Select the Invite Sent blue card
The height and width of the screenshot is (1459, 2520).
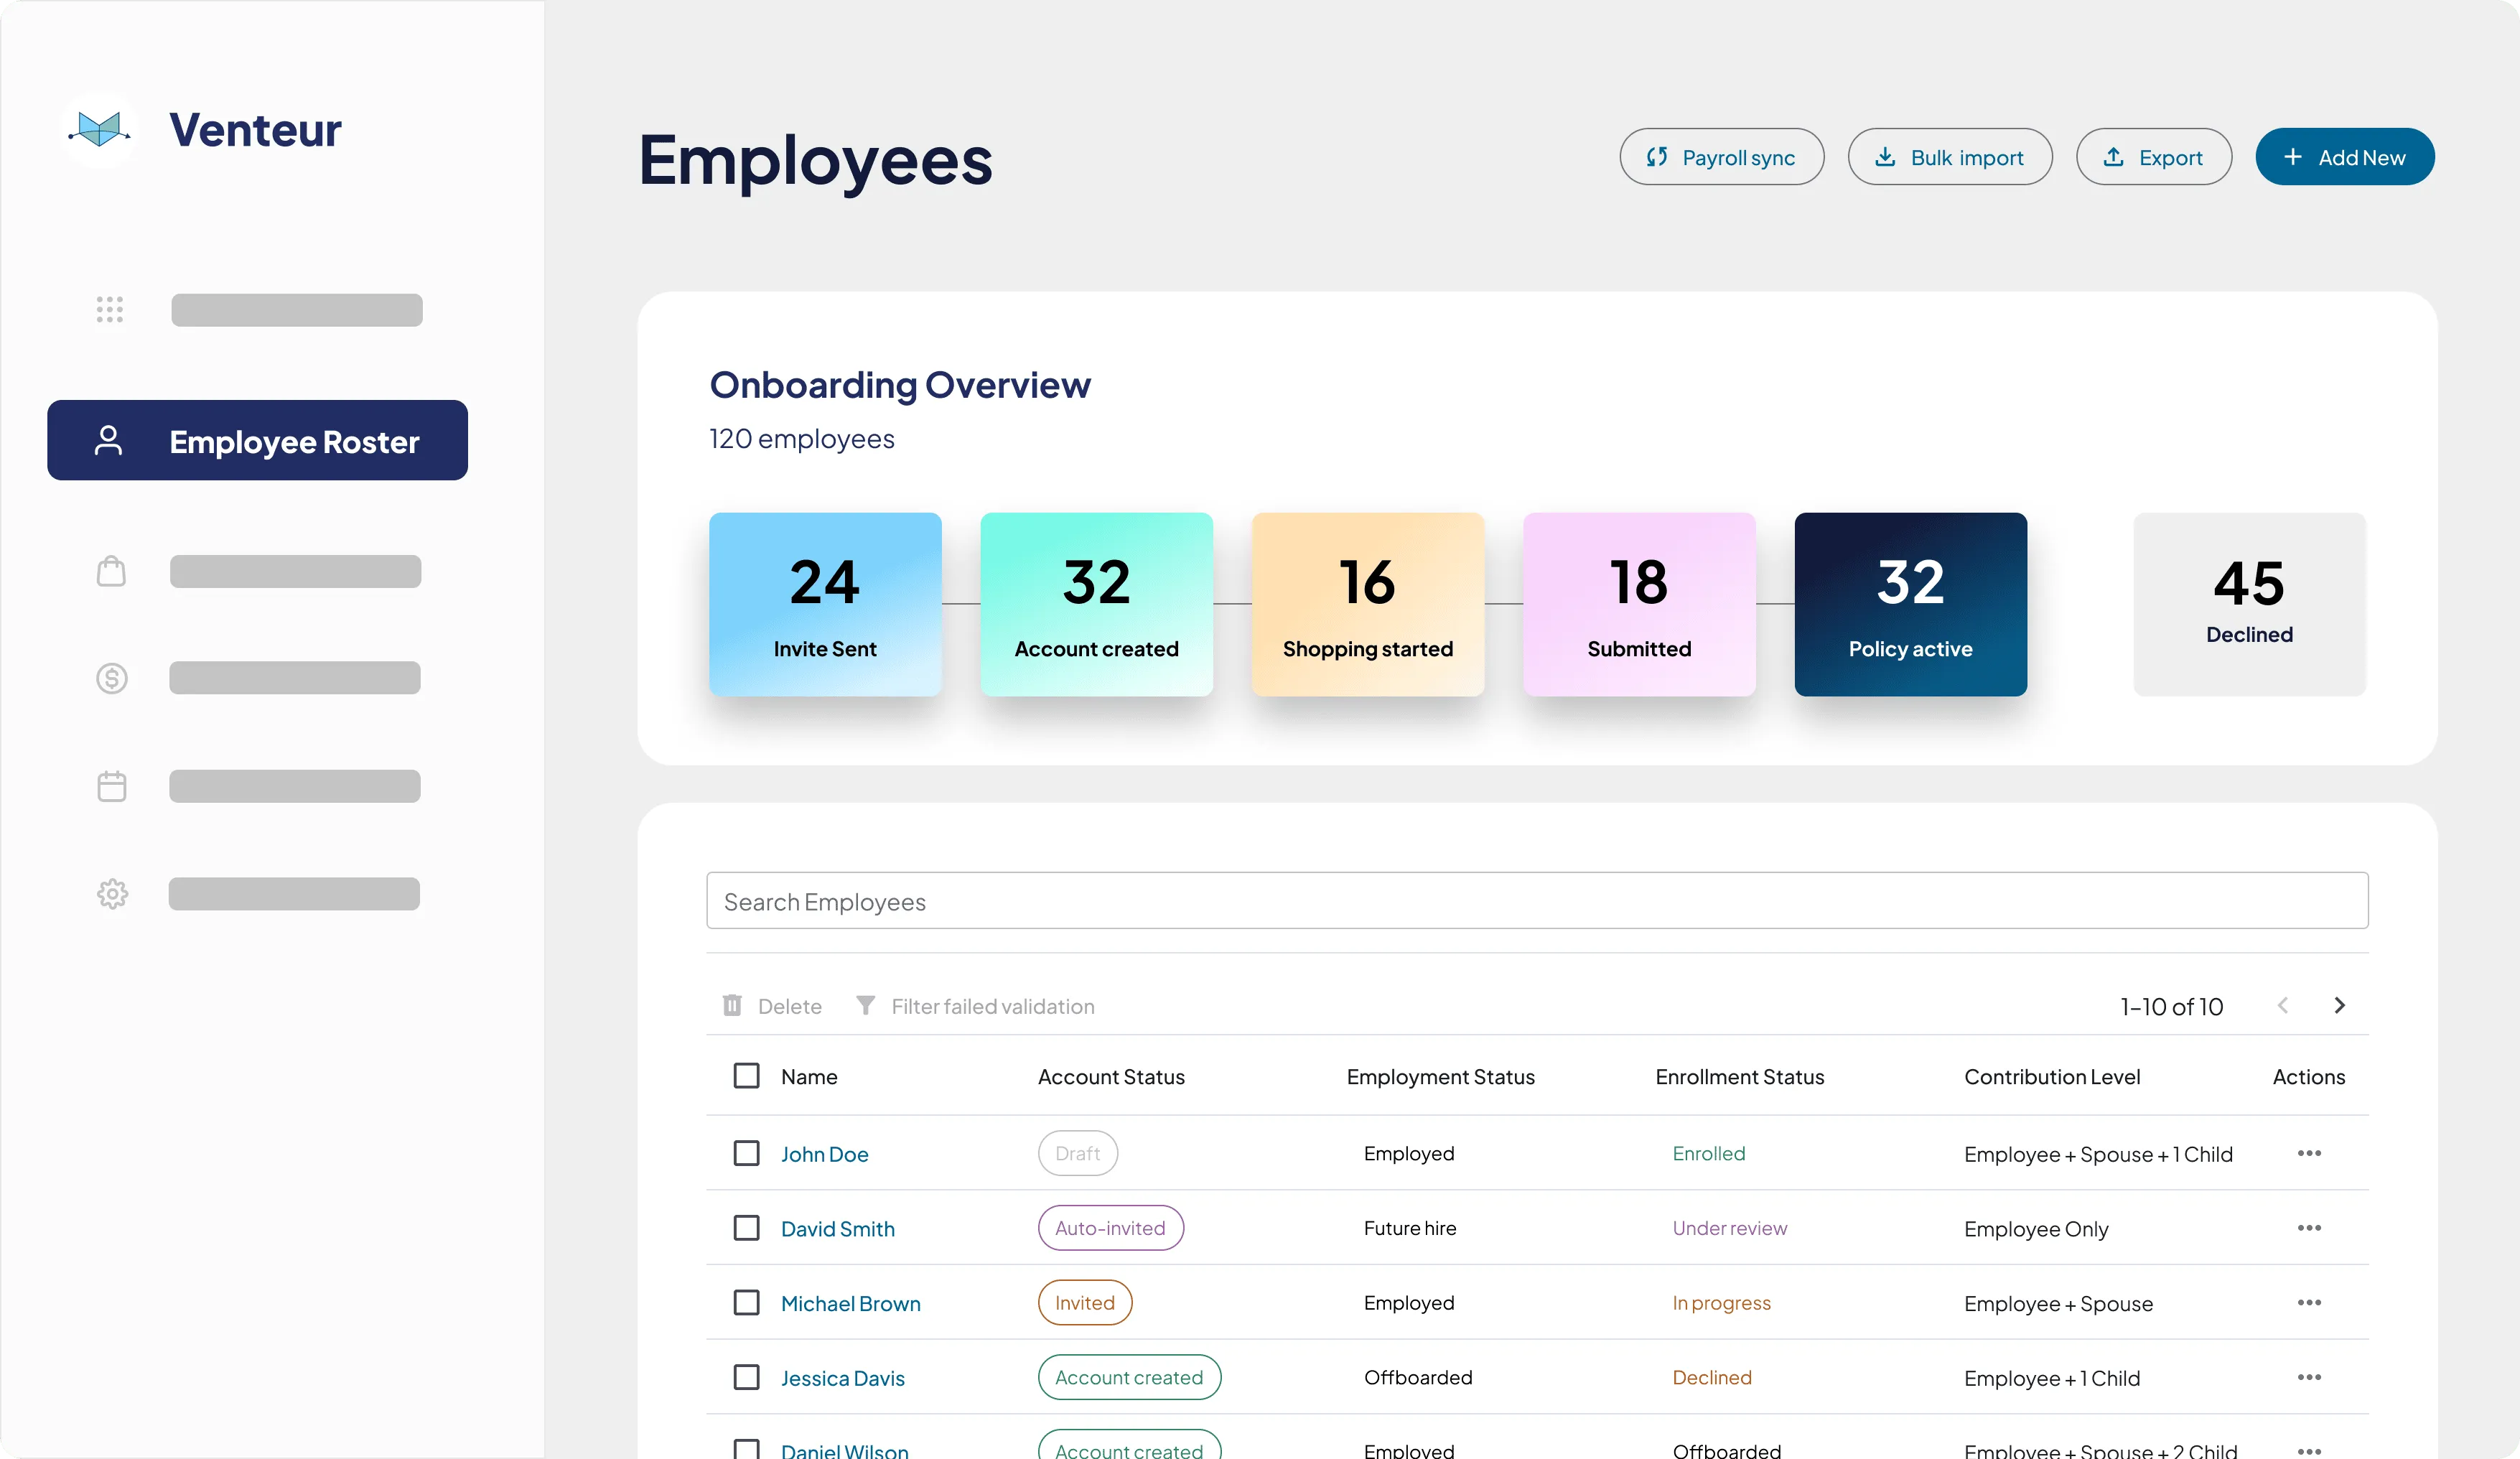(x=824, y=604)
